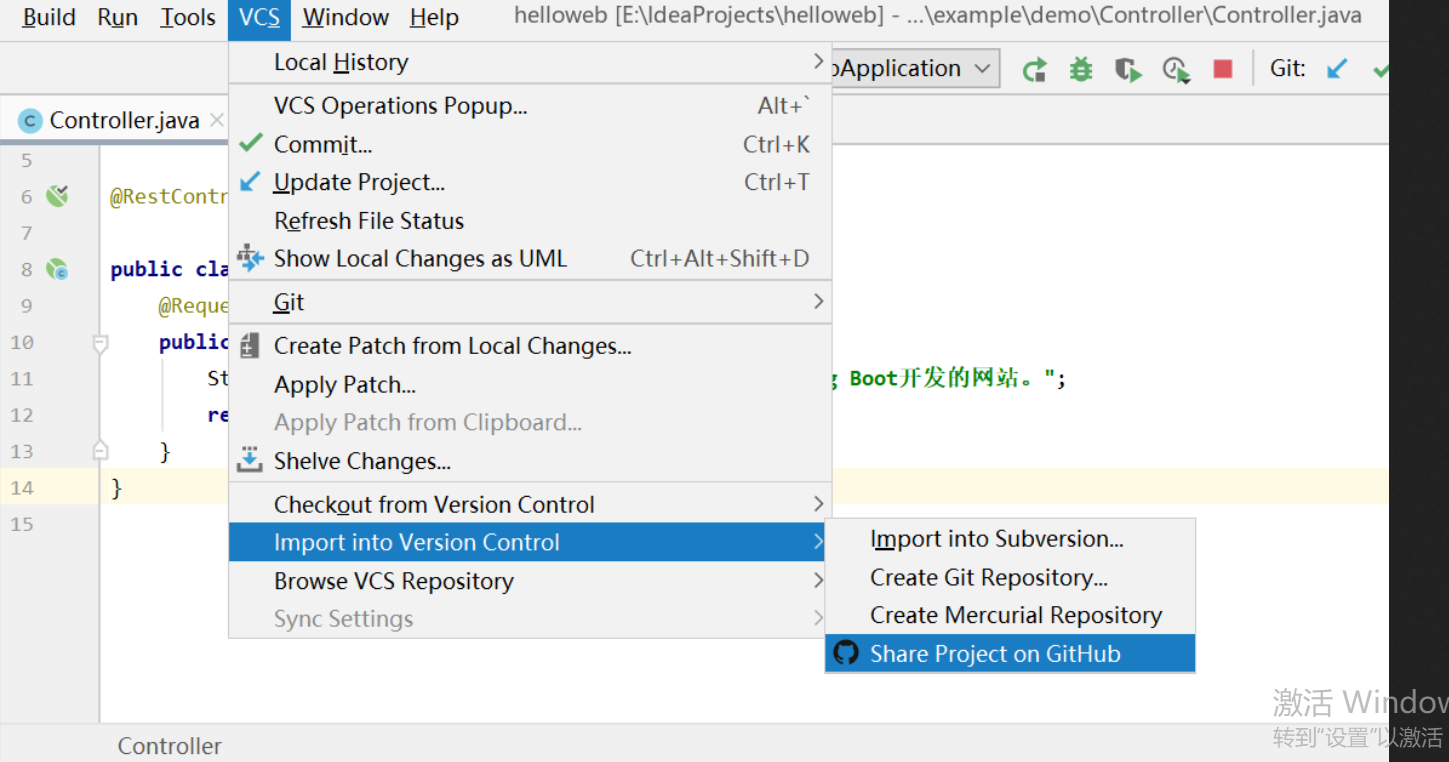1449x762 pixels.
Task: Click the gutter class icon on line 8
Action: pyautogui.click(x=57, y=269)
